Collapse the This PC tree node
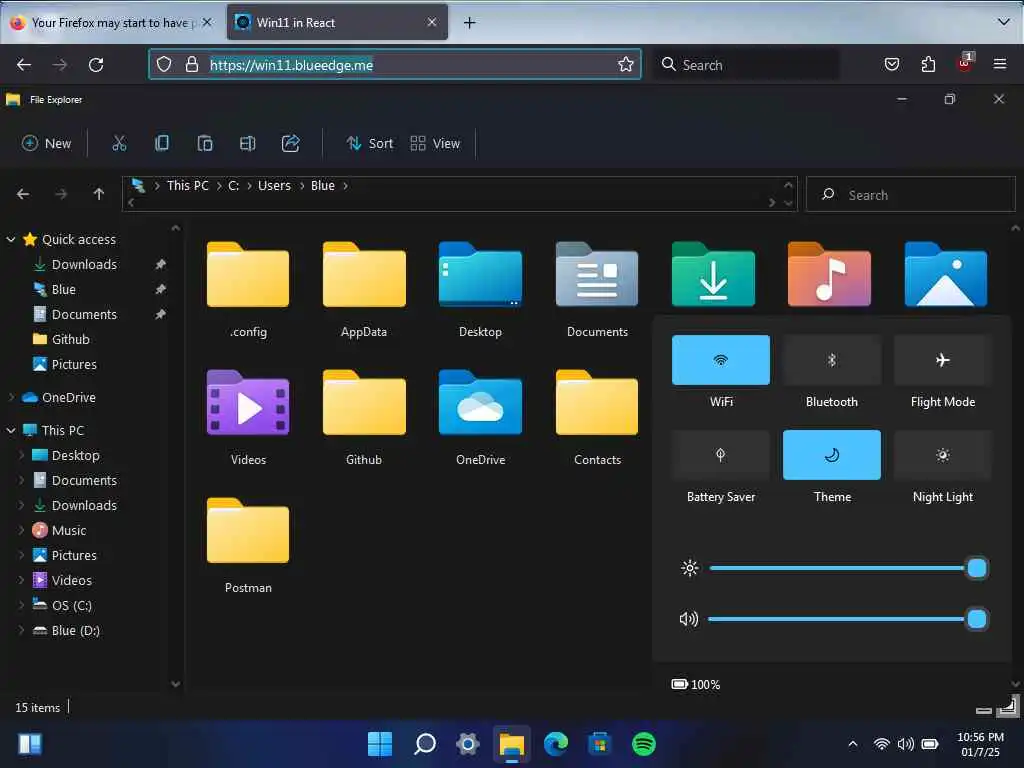 point(11,430)
